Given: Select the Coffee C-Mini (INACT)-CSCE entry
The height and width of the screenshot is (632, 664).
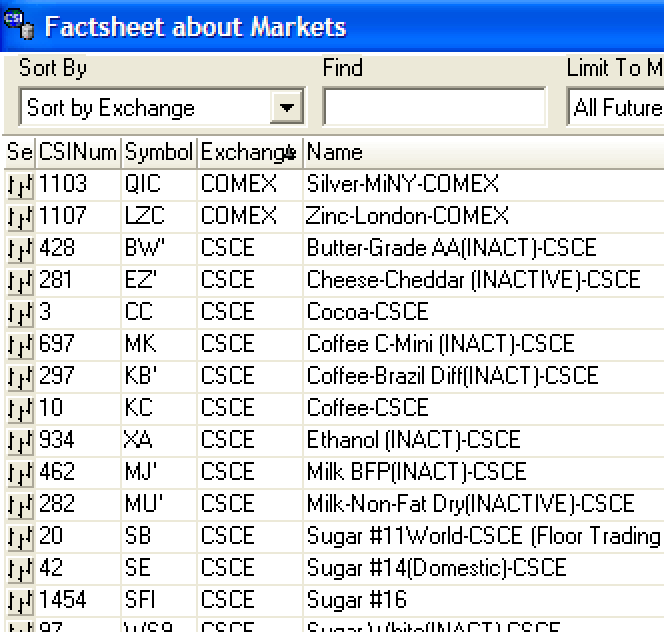Looking at the screenshot, I should click(x=440, y=345).
